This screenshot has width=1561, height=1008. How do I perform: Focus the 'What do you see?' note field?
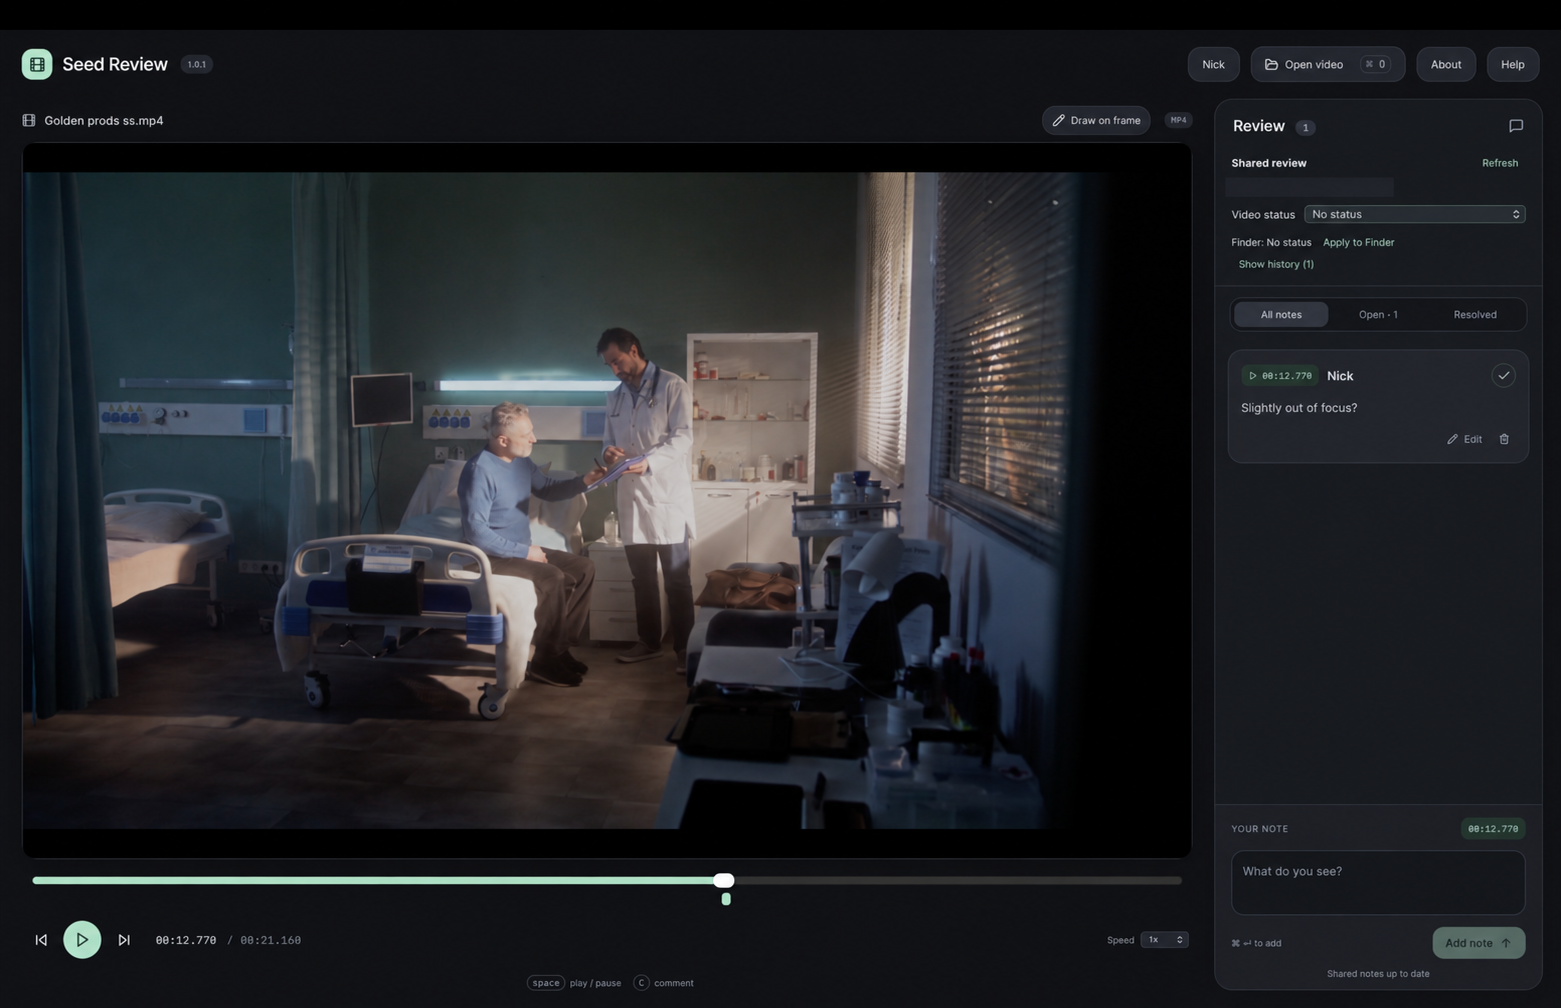coord(1378,883)
